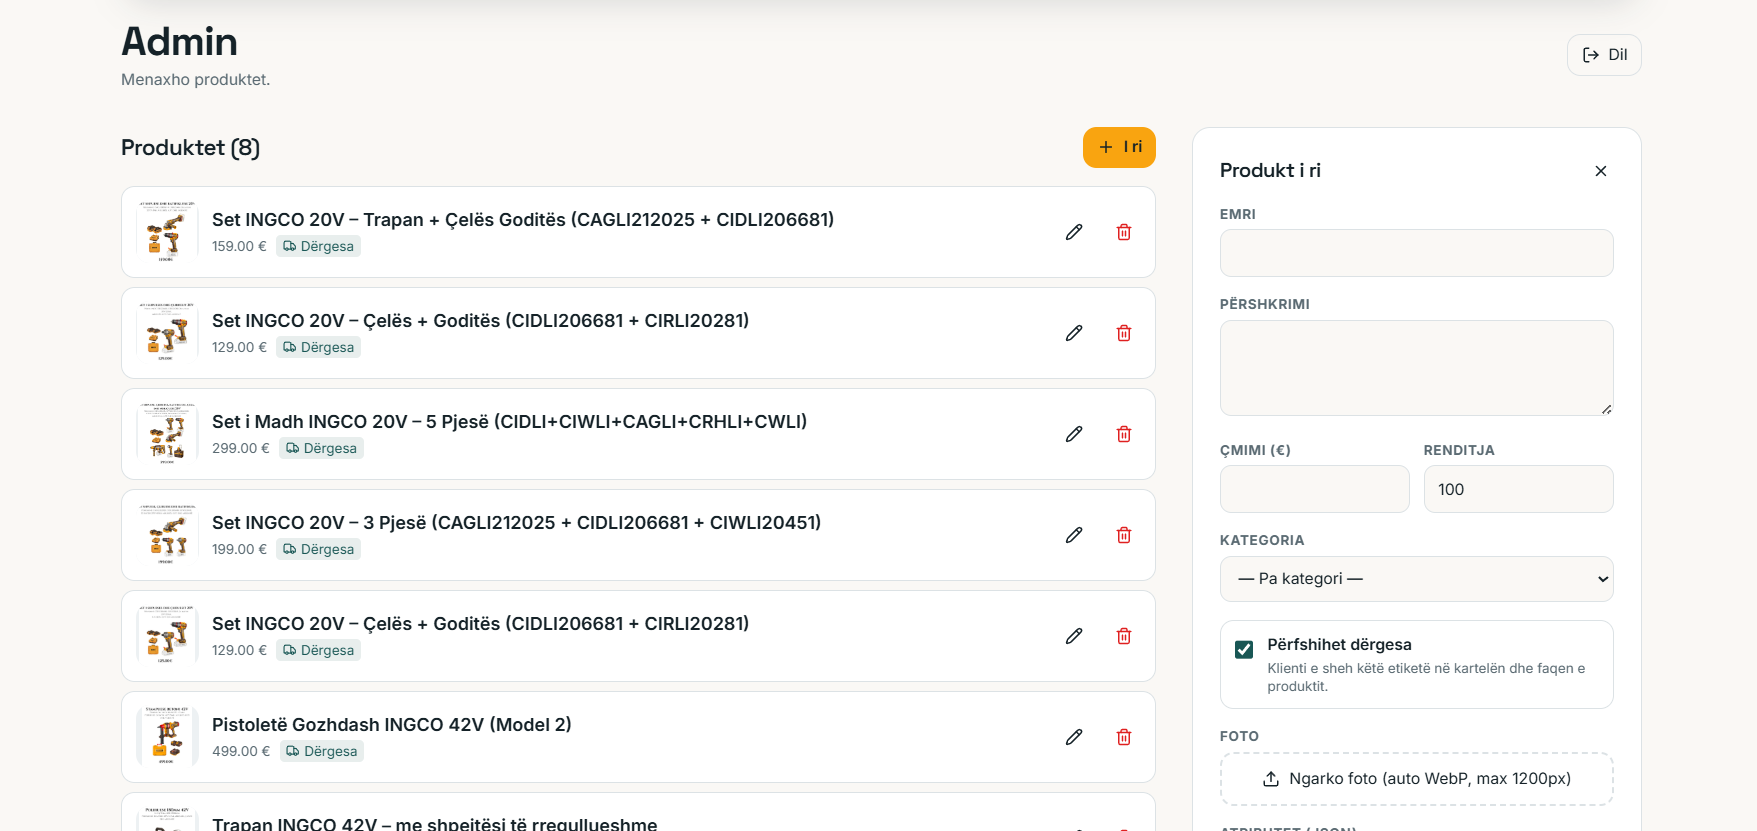Open thumbnail of Trapan + Çelës Goditës set

coord(167,232)
